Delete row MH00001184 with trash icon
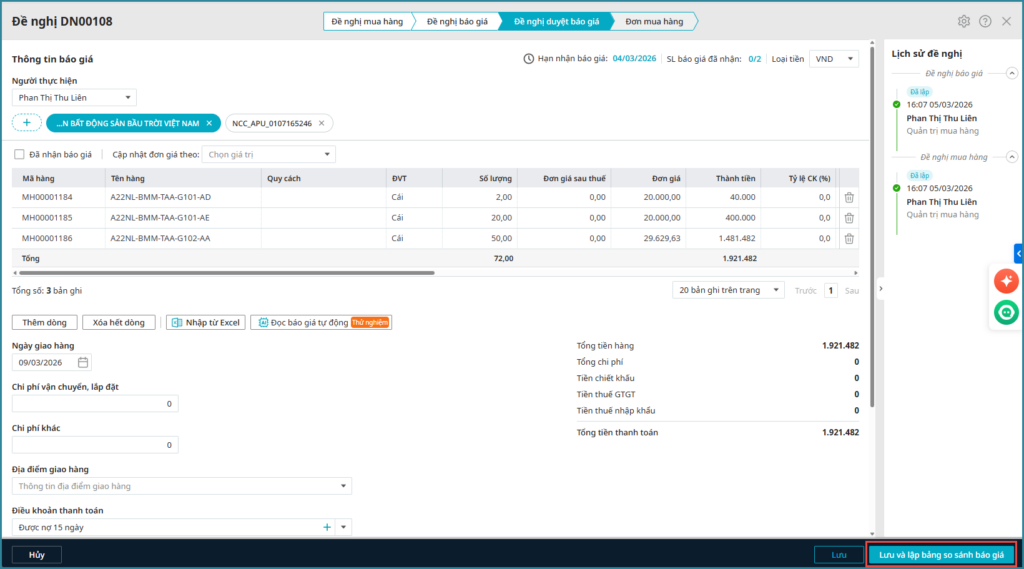The image size is (1024, 569). pyautogui.click(x=848, y=197)
